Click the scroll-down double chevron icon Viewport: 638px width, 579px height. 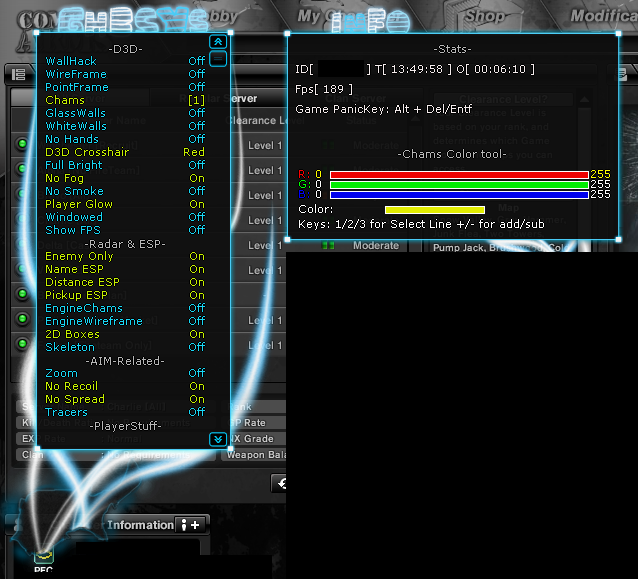pos(218,439)
